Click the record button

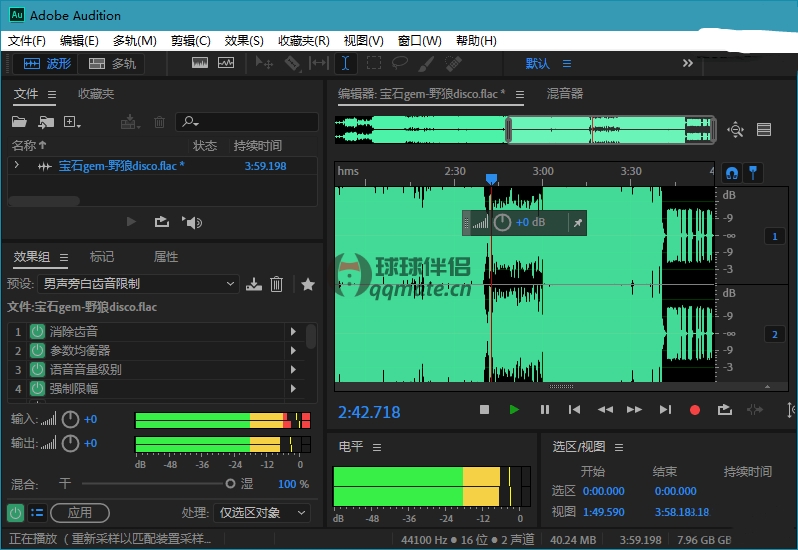click(695, 410)
